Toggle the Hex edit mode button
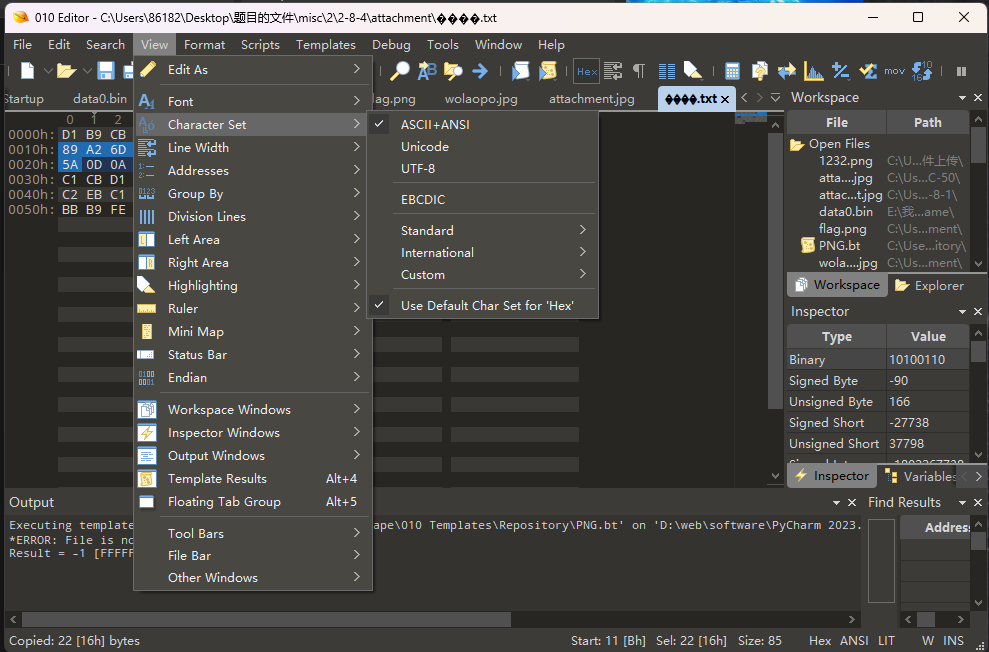 pos(587,71)
